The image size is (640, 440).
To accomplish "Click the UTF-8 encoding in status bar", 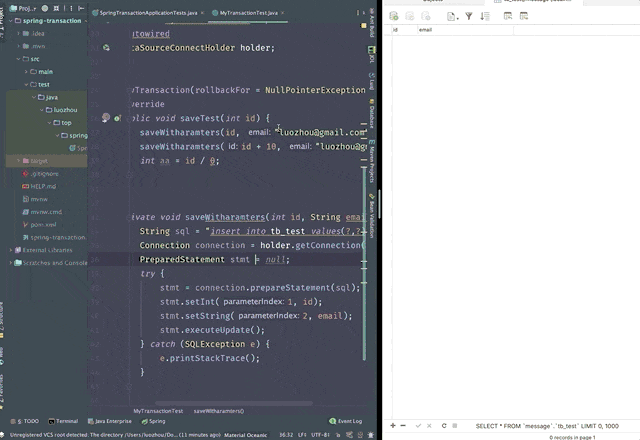I will point(320,435).
